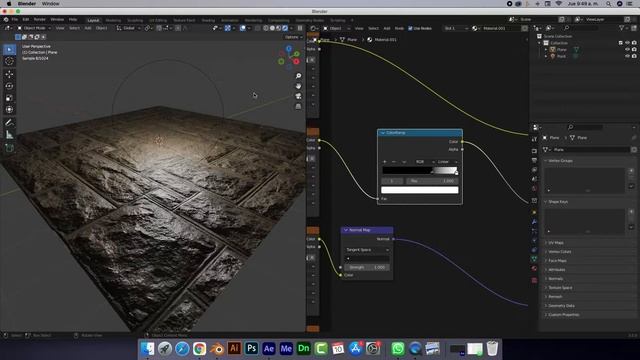
Task: Expand the UV Maps panel
Action: tap(556, 242)
